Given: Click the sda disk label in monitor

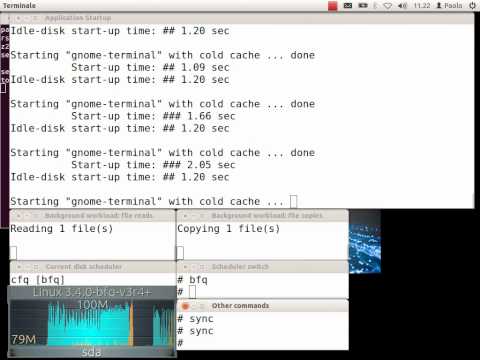Looking at the screenshot, I should (x=91, y=352).
